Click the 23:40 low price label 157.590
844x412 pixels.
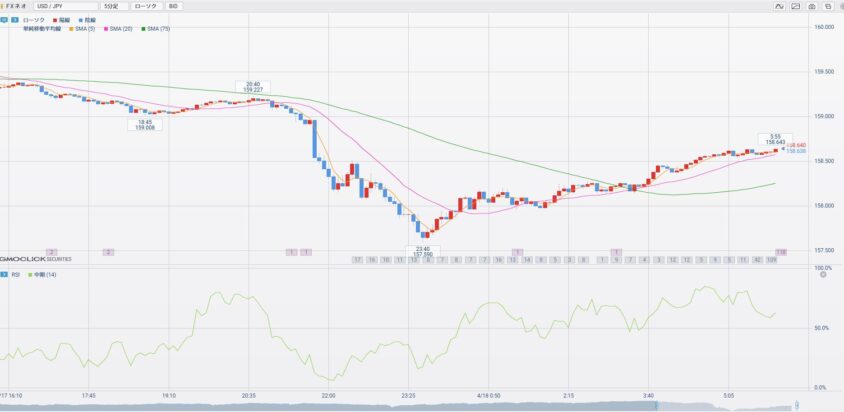(x=423, y=251)
